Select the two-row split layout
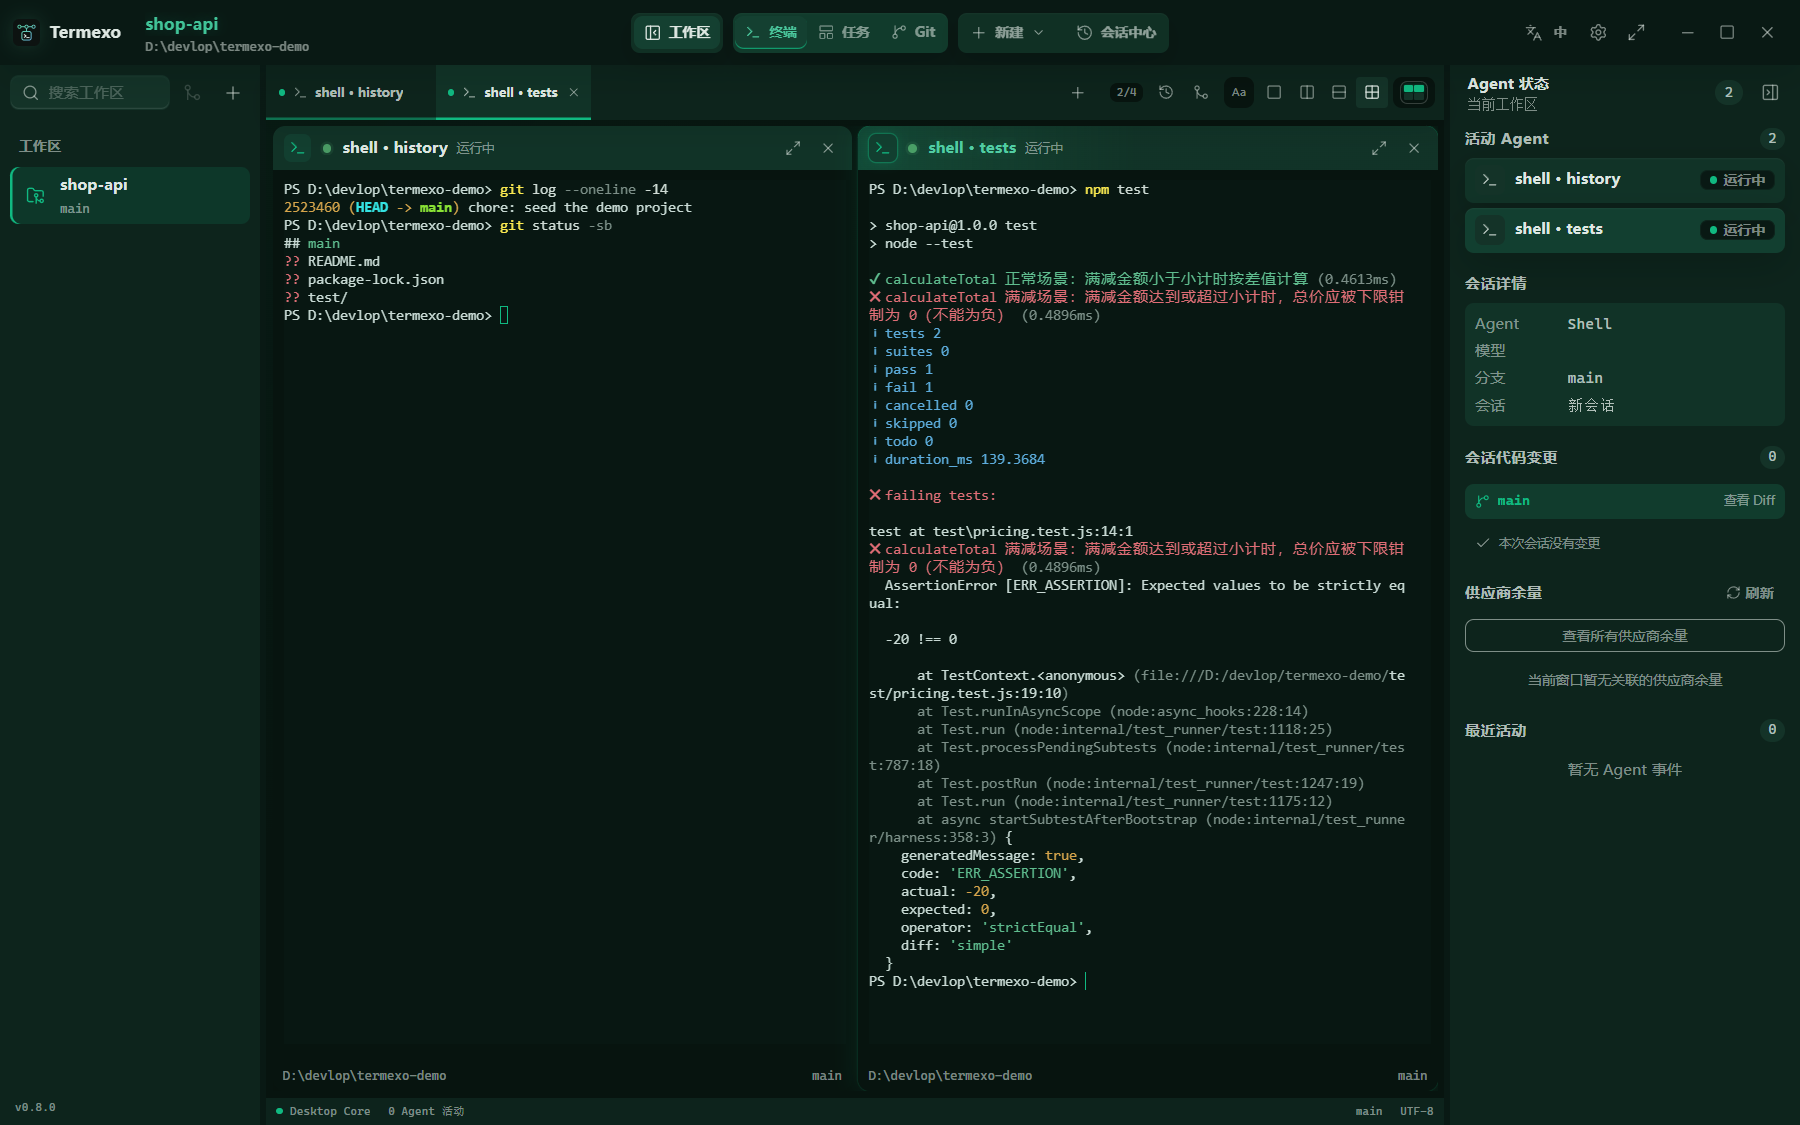Screen dimensions: 1800x1125 coord(1339,92)
